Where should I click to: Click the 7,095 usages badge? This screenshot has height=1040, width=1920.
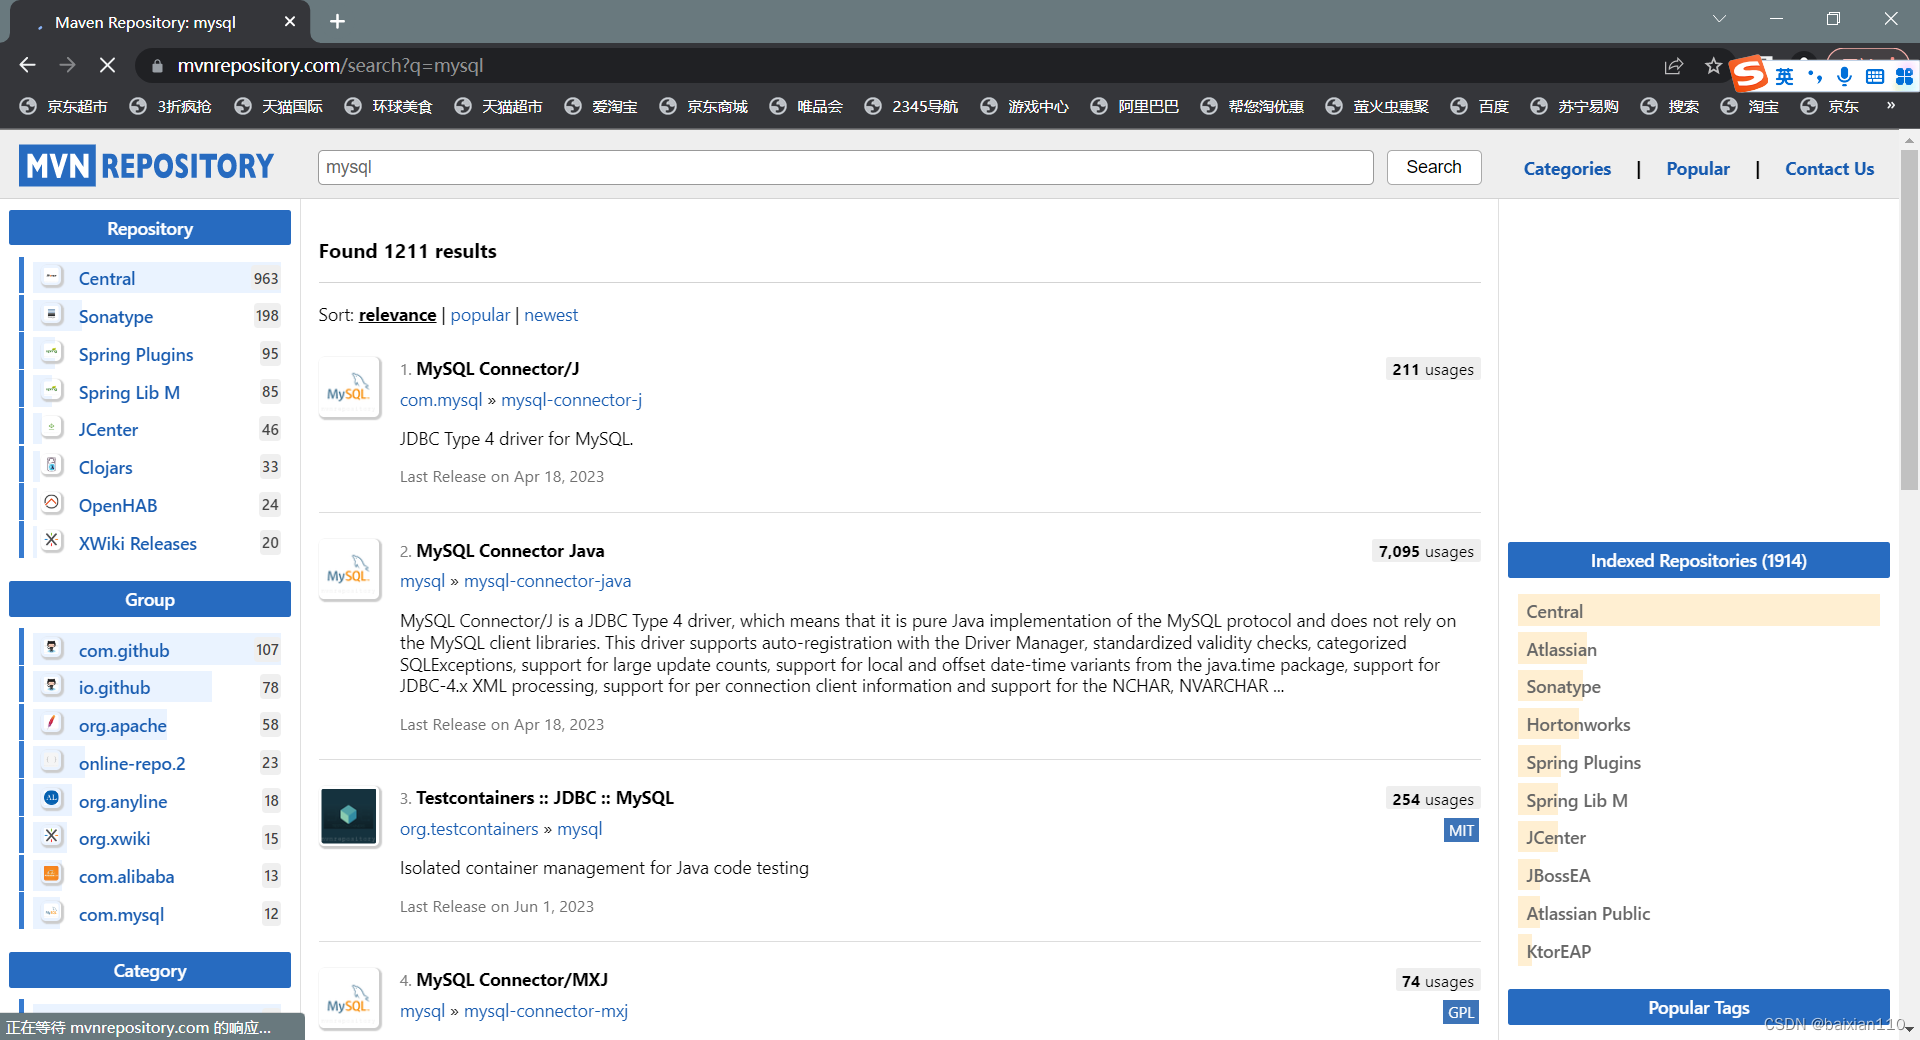pos(1425,551)
